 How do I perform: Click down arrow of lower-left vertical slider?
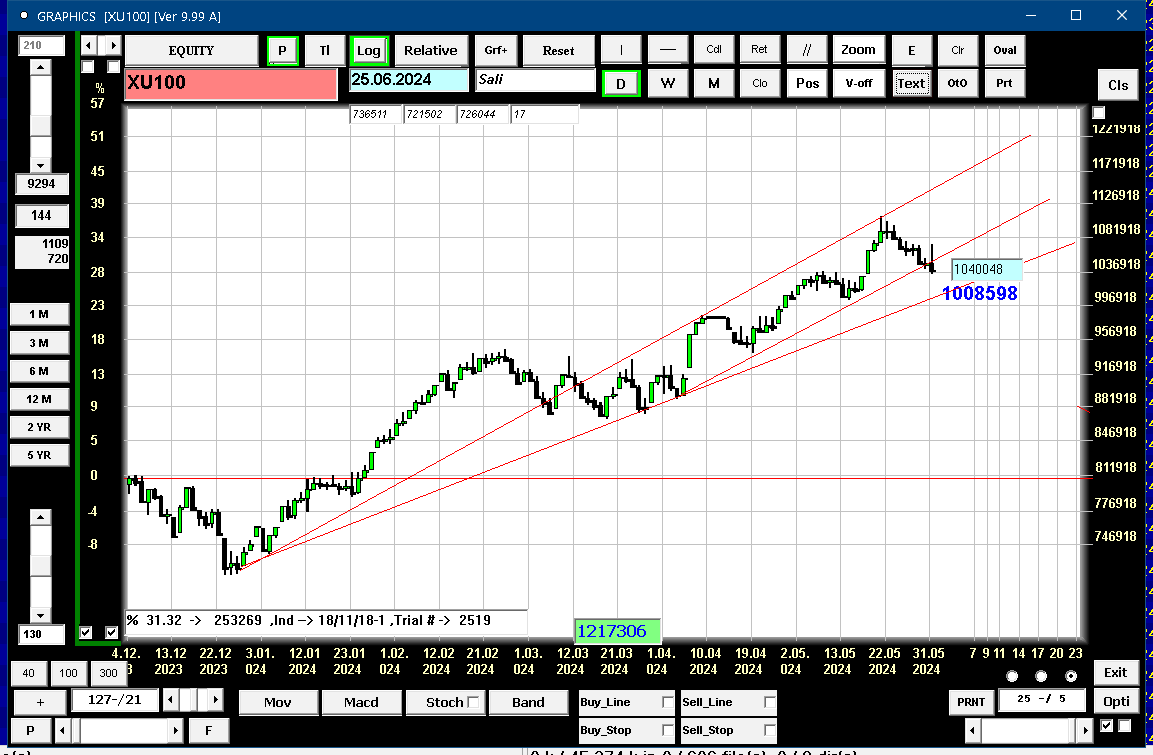(x=40, y=615)
